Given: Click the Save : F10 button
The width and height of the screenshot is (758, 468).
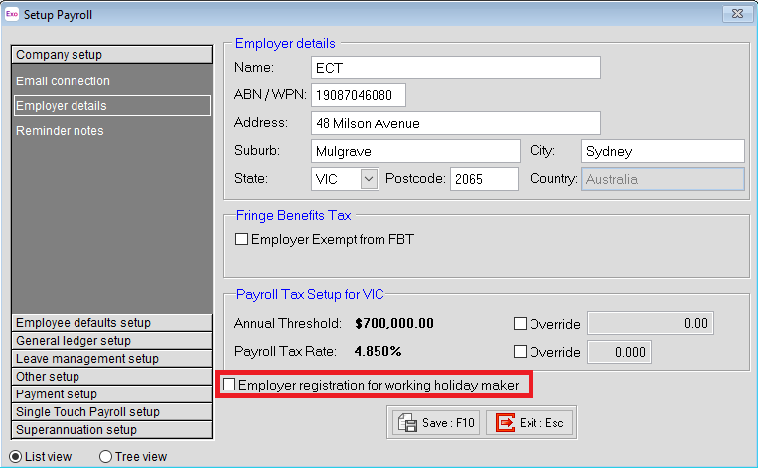Looking at the screenshot, I should [436, 423].
